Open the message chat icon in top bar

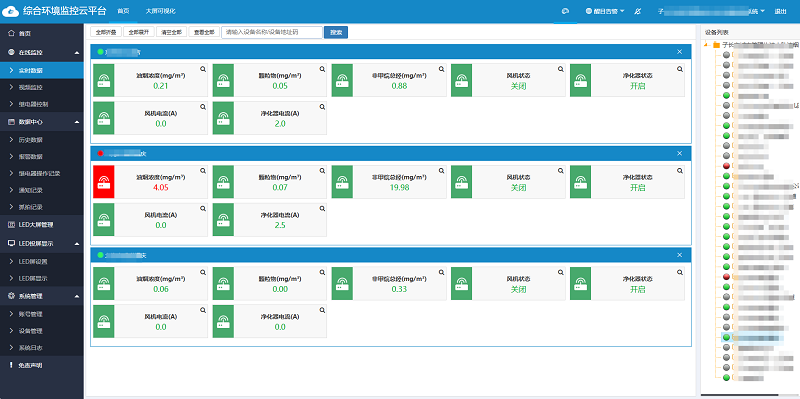click(x=565, y=11)
